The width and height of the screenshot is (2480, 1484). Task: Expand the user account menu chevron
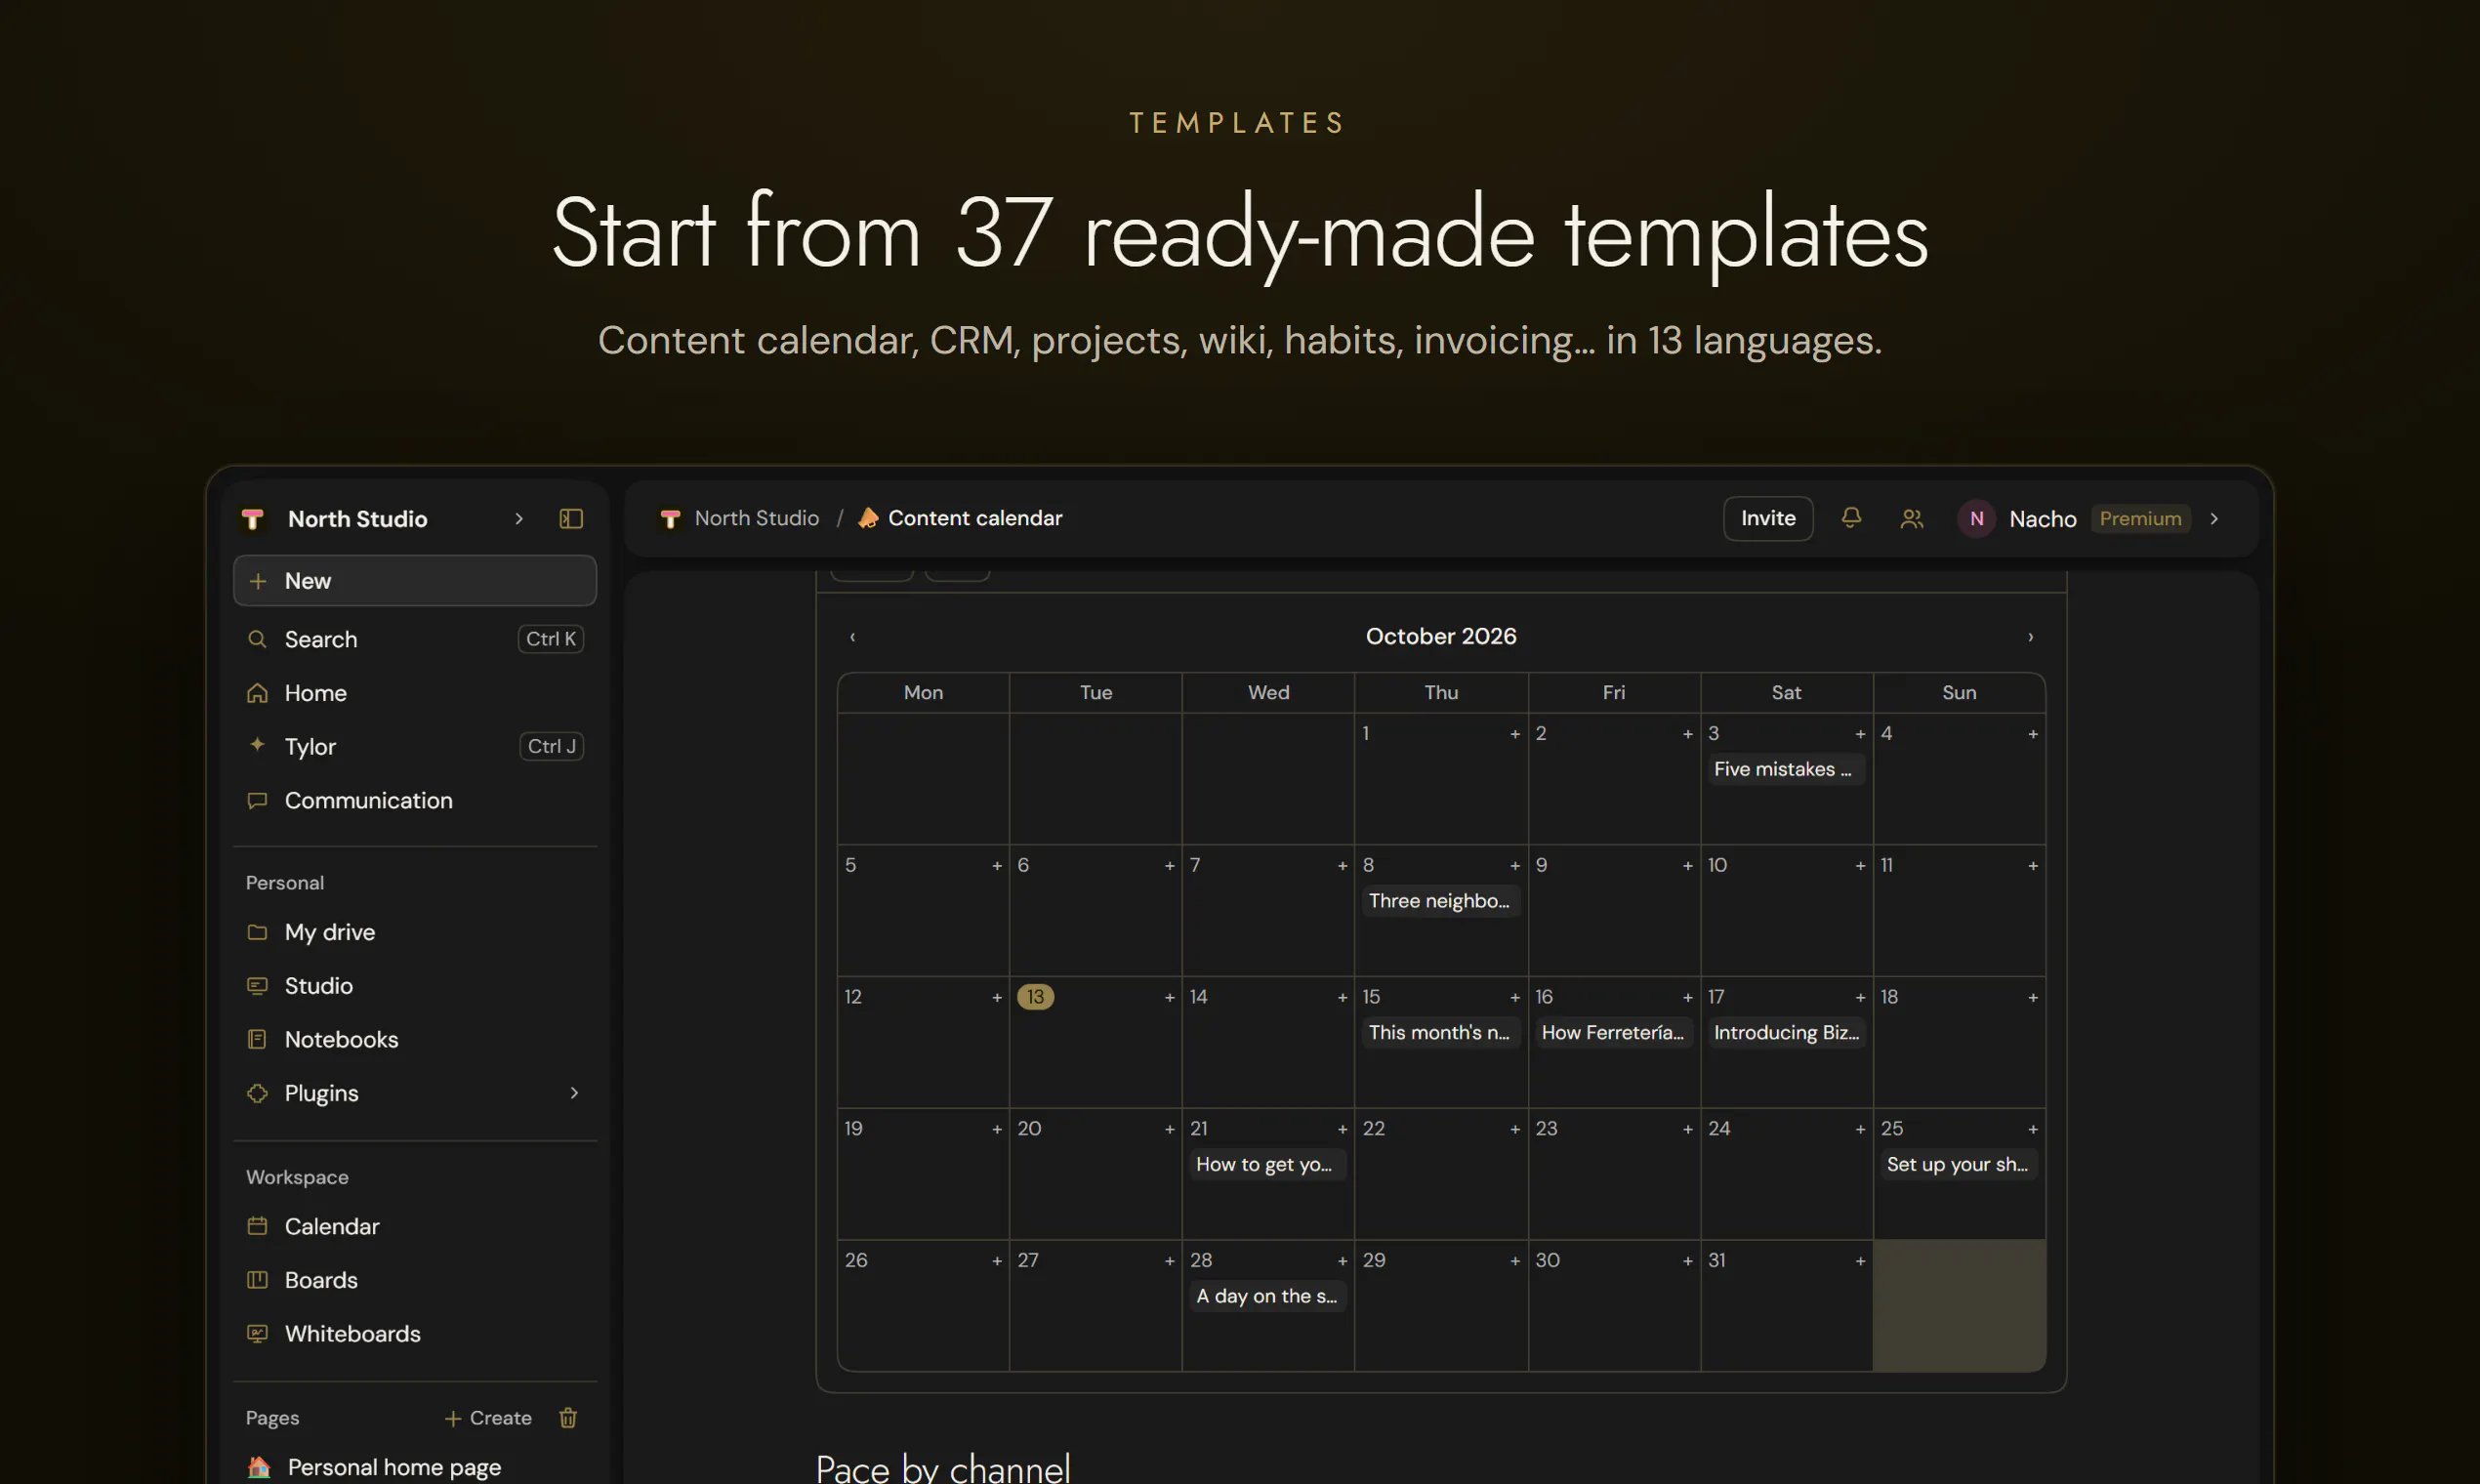tap(2215, 518)
